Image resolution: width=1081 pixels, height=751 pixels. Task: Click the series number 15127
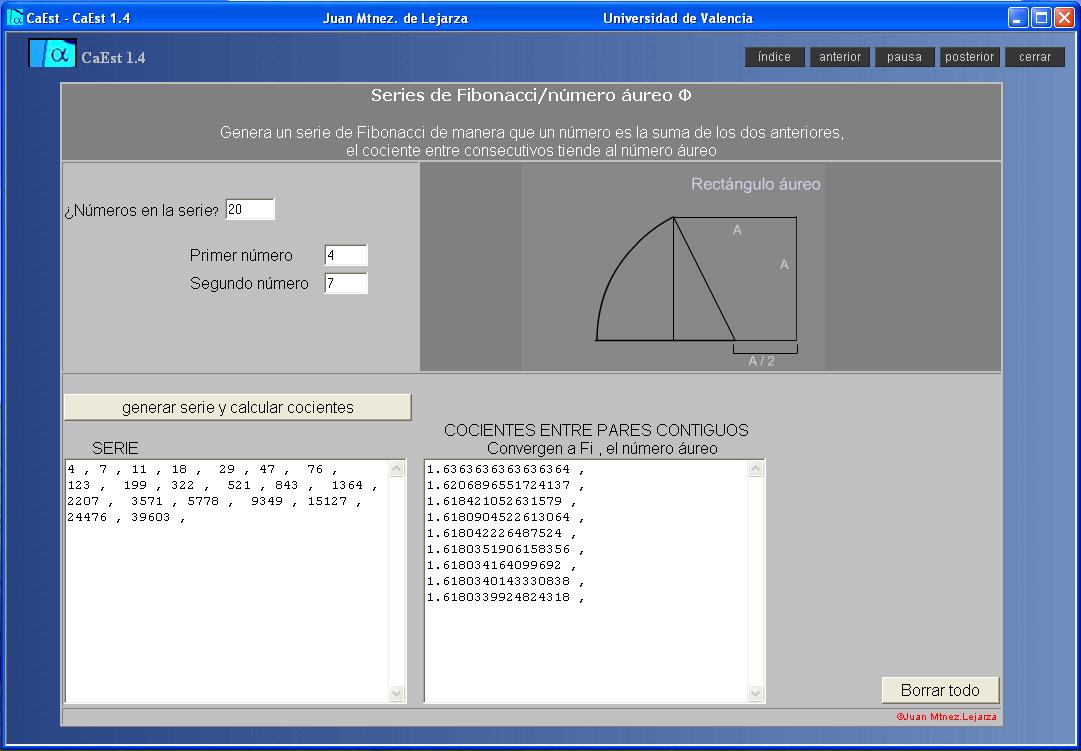[x=327, y=501]
